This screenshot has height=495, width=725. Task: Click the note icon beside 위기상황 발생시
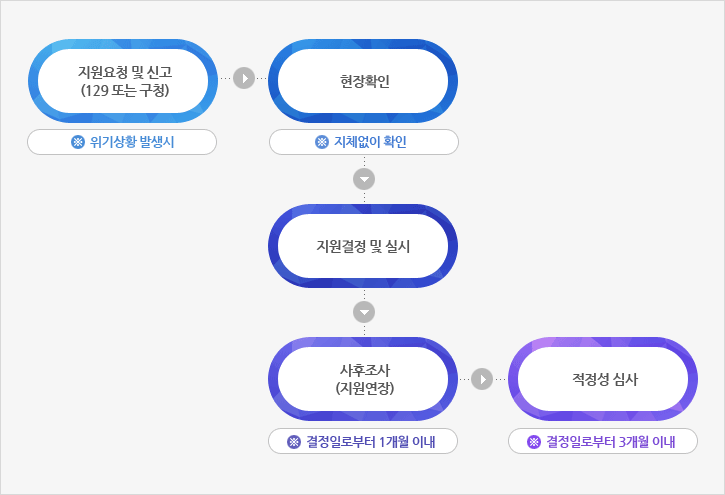[x=78, y=142]
